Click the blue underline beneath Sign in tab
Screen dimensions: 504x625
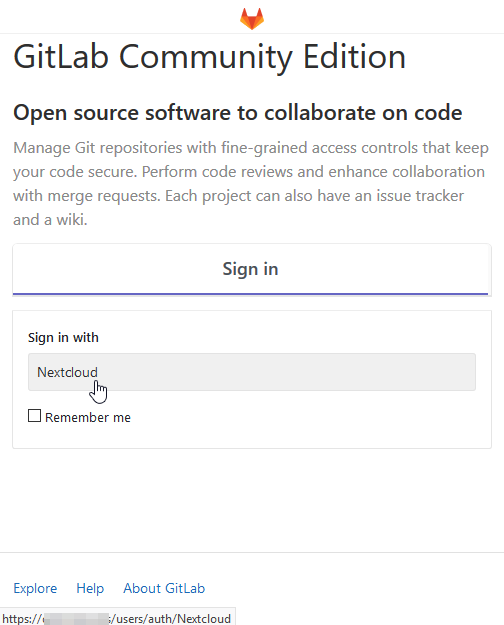[250, 294]
